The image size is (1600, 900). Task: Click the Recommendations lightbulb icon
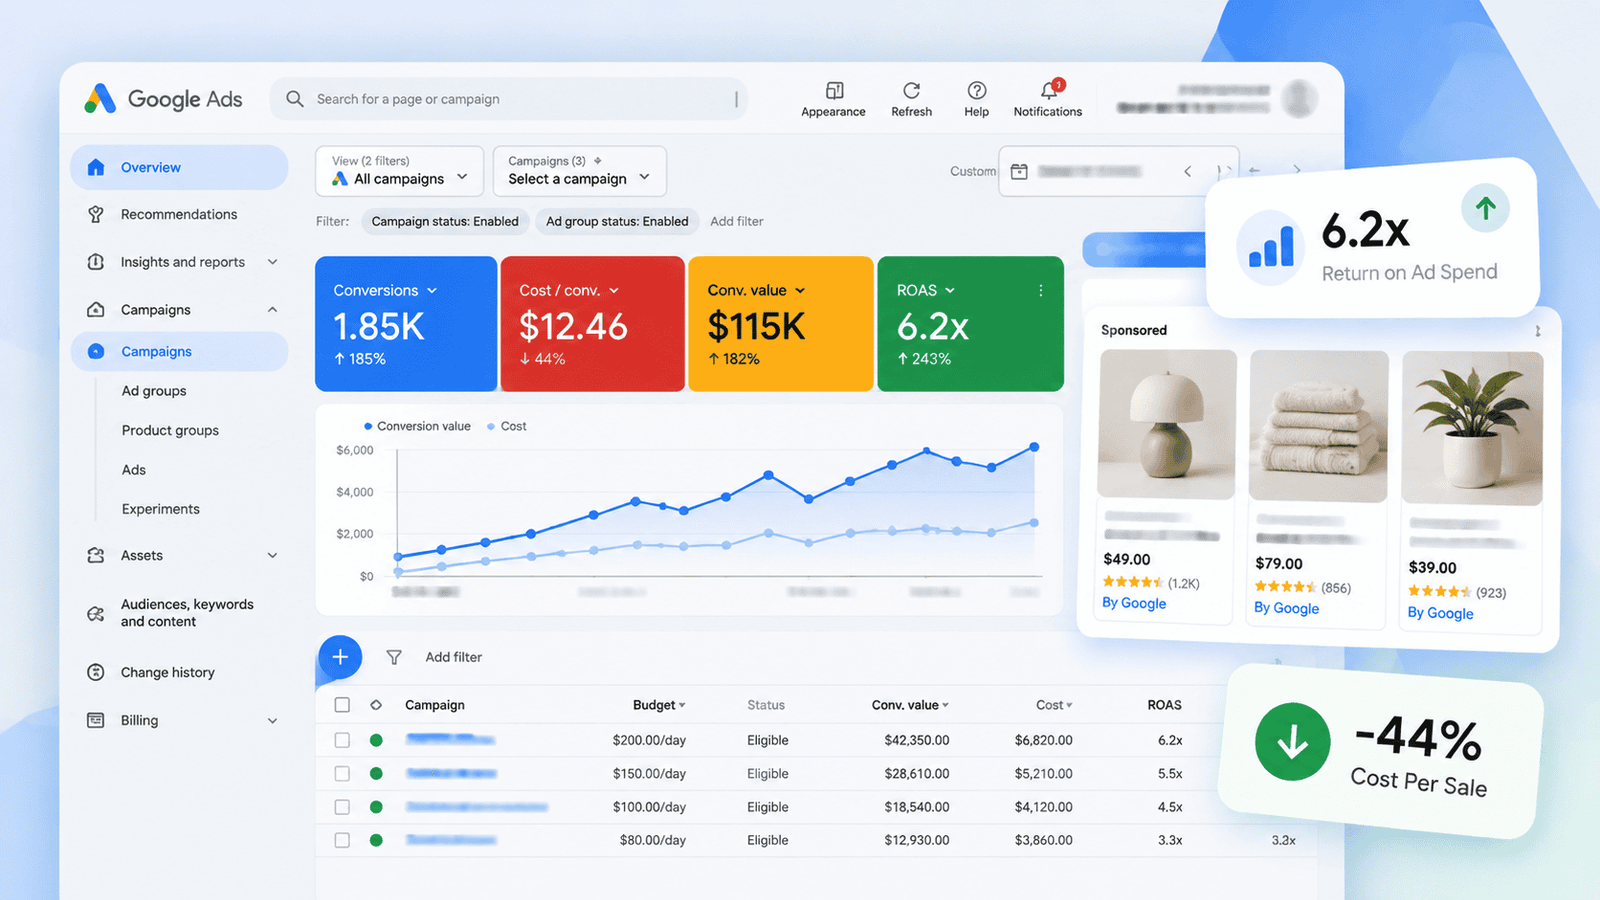coord(96,214)
